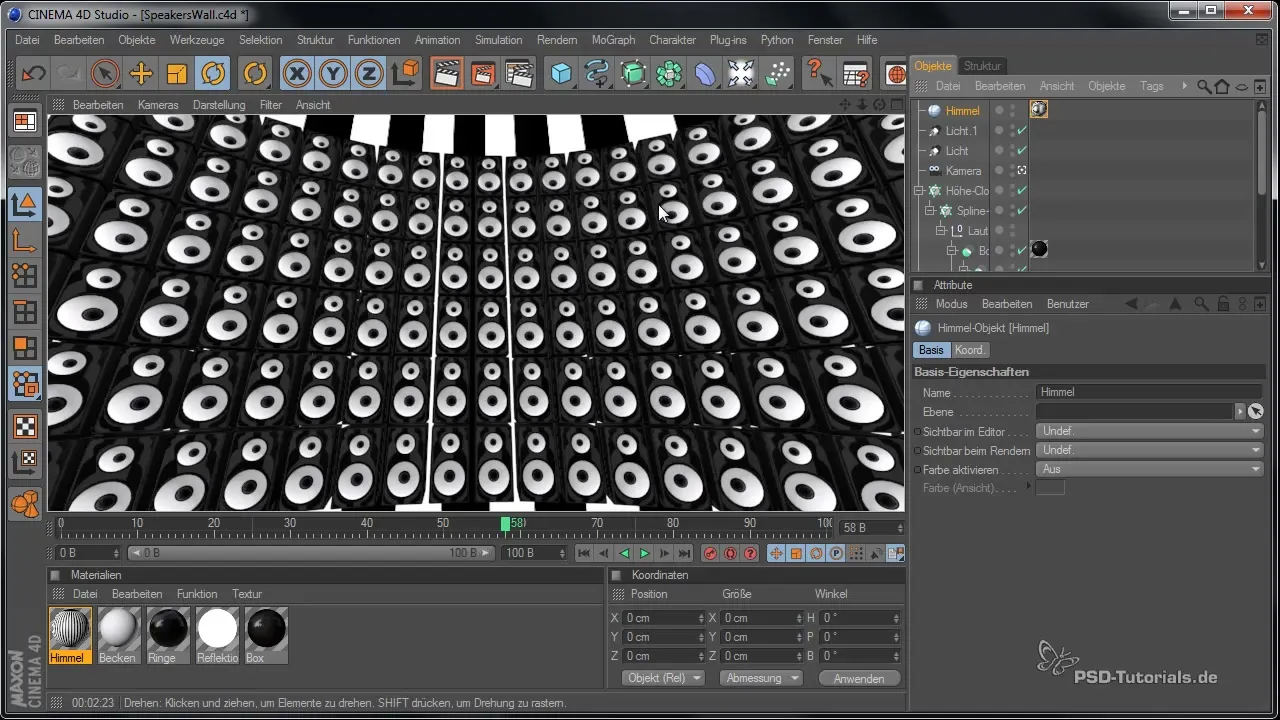Render to picture viewer icon
The width and height of the screenshot is (1280, 720).
[x=483, y=73]
